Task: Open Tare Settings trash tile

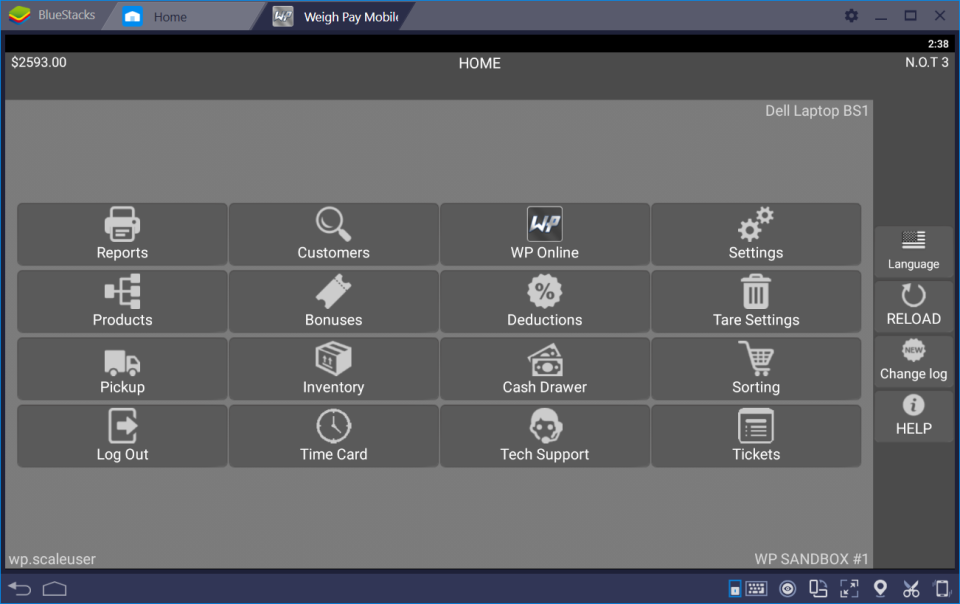Action: [756, 301]
